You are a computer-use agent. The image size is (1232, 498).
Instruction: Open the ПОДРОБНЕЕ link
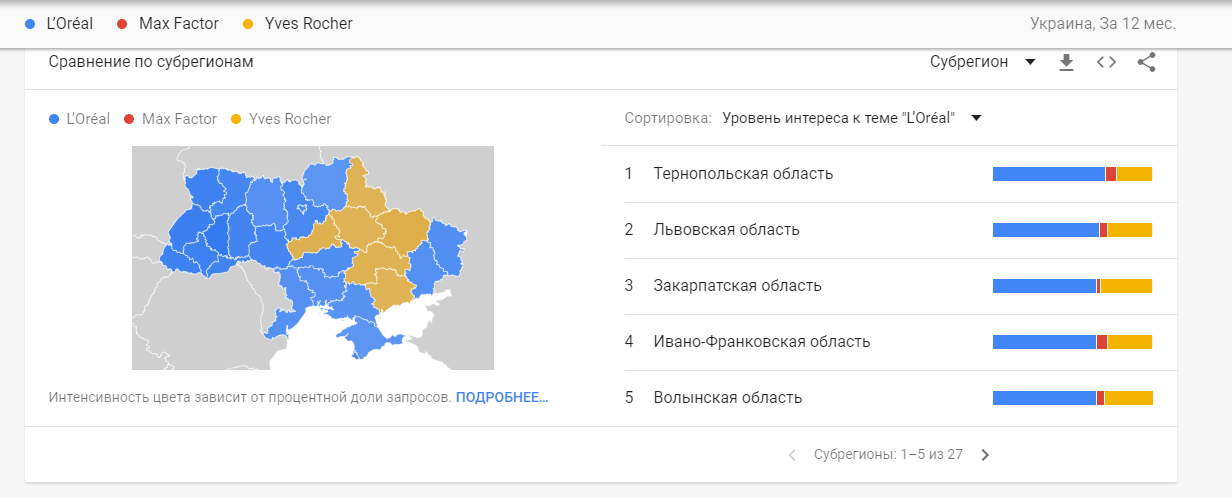[x=502, y=397]
